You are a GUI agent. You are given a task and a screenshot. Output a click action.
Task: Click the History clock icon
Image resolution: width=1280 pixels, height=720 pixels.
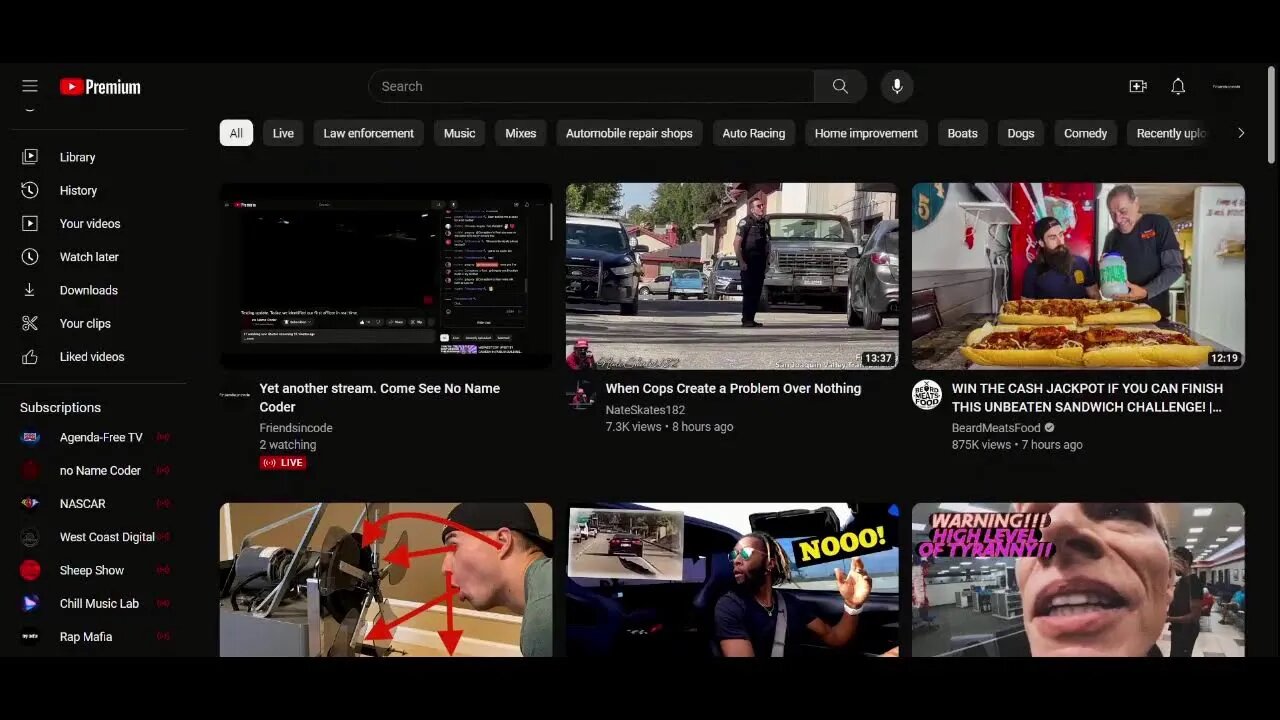[x=30, y=190]
